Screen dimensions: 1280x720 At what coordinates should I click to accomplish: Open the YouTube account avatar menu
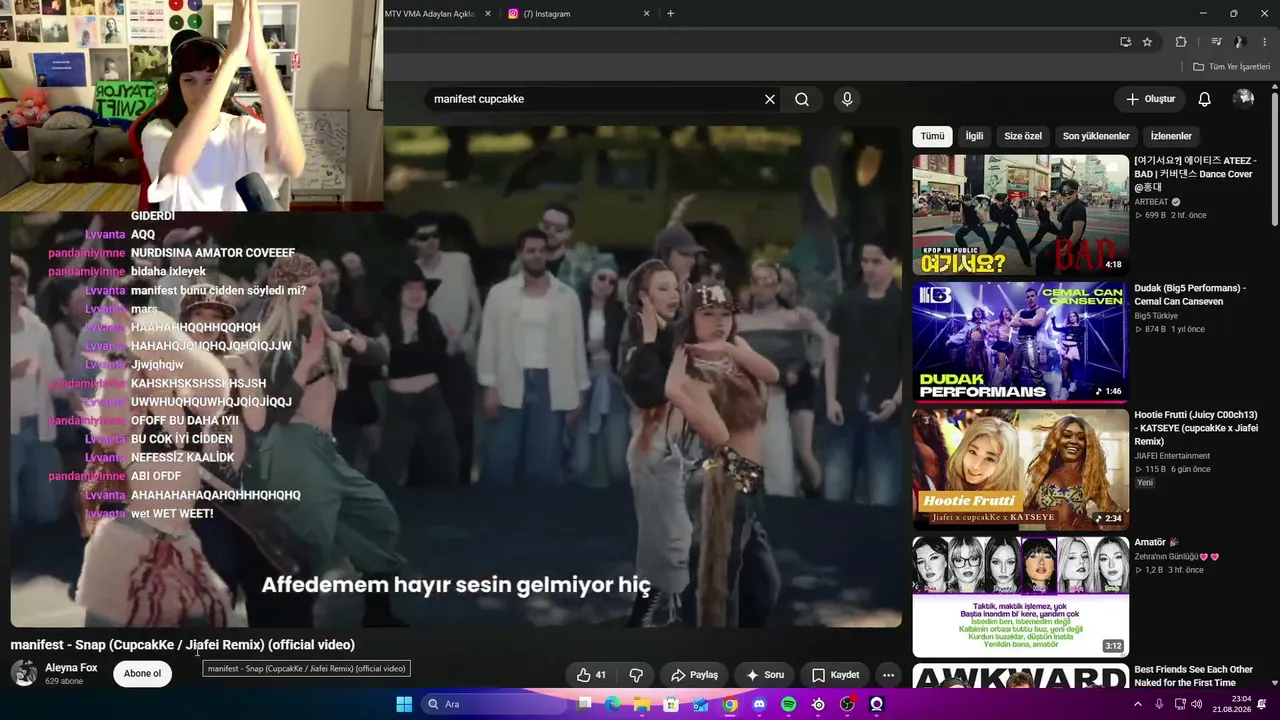pos(1244,98)
